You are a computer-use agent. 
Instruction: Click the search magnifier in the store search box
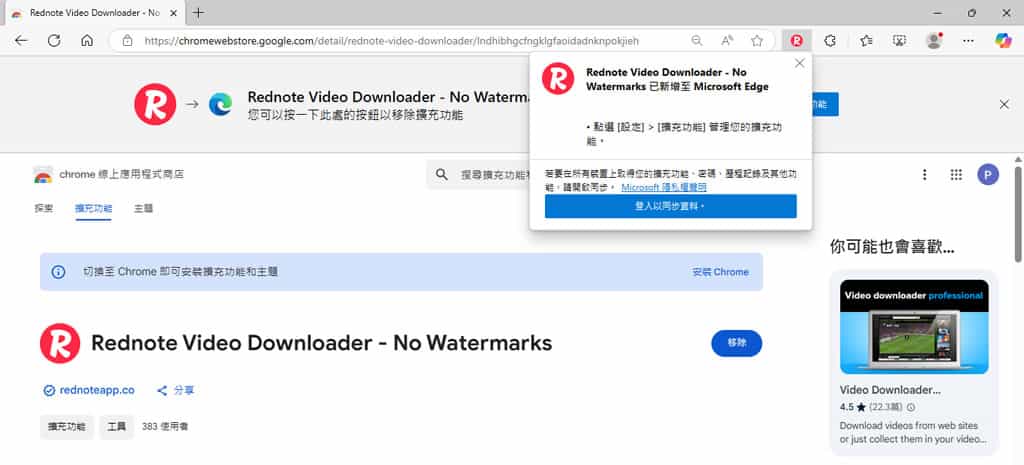442,174
